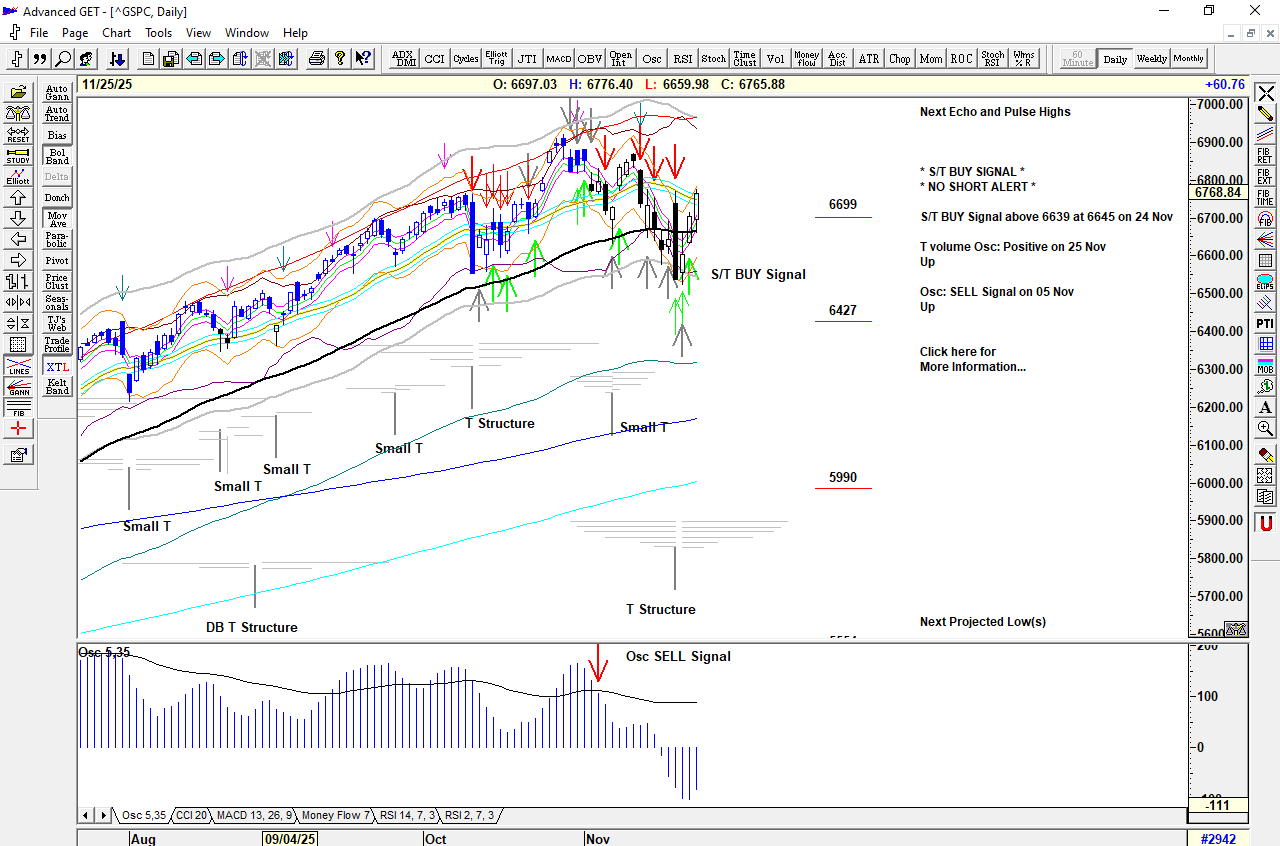1280x846 pixels.
Task: Open the Chart menu
Action: (116, 33)
